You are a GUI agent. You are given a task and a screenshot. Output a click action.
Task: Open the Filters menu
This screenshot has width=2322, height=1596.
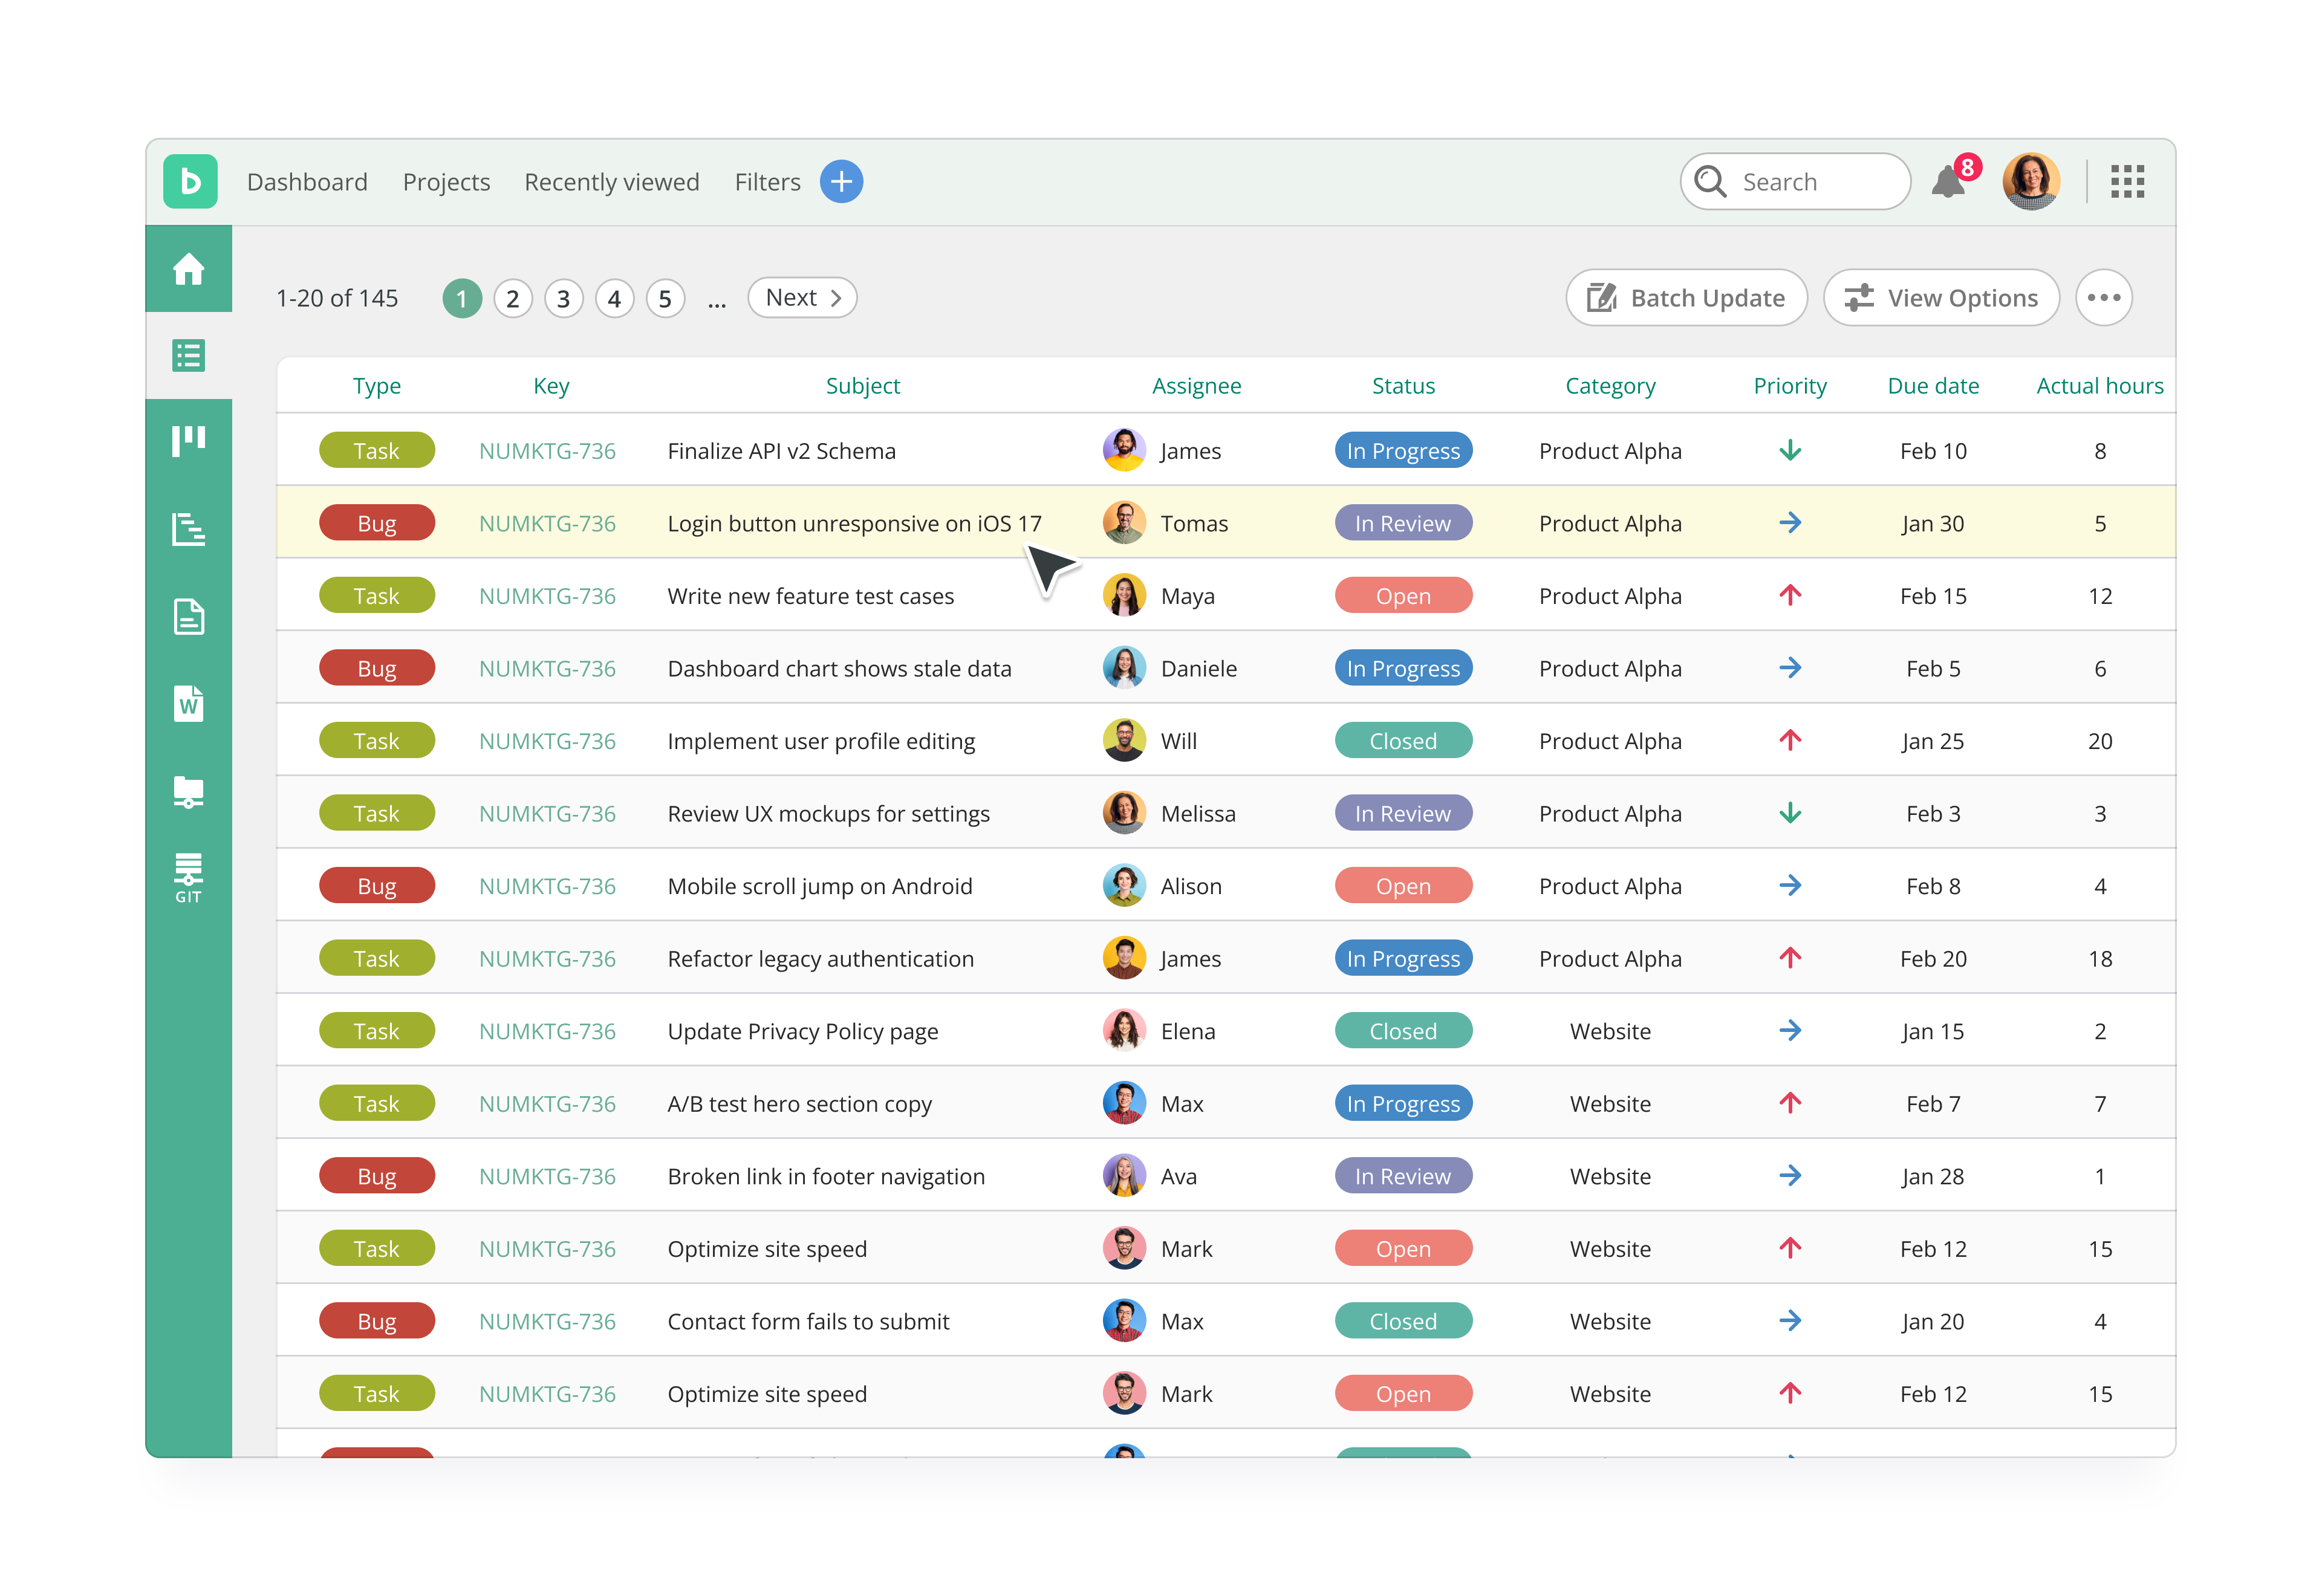click(767, 182)
